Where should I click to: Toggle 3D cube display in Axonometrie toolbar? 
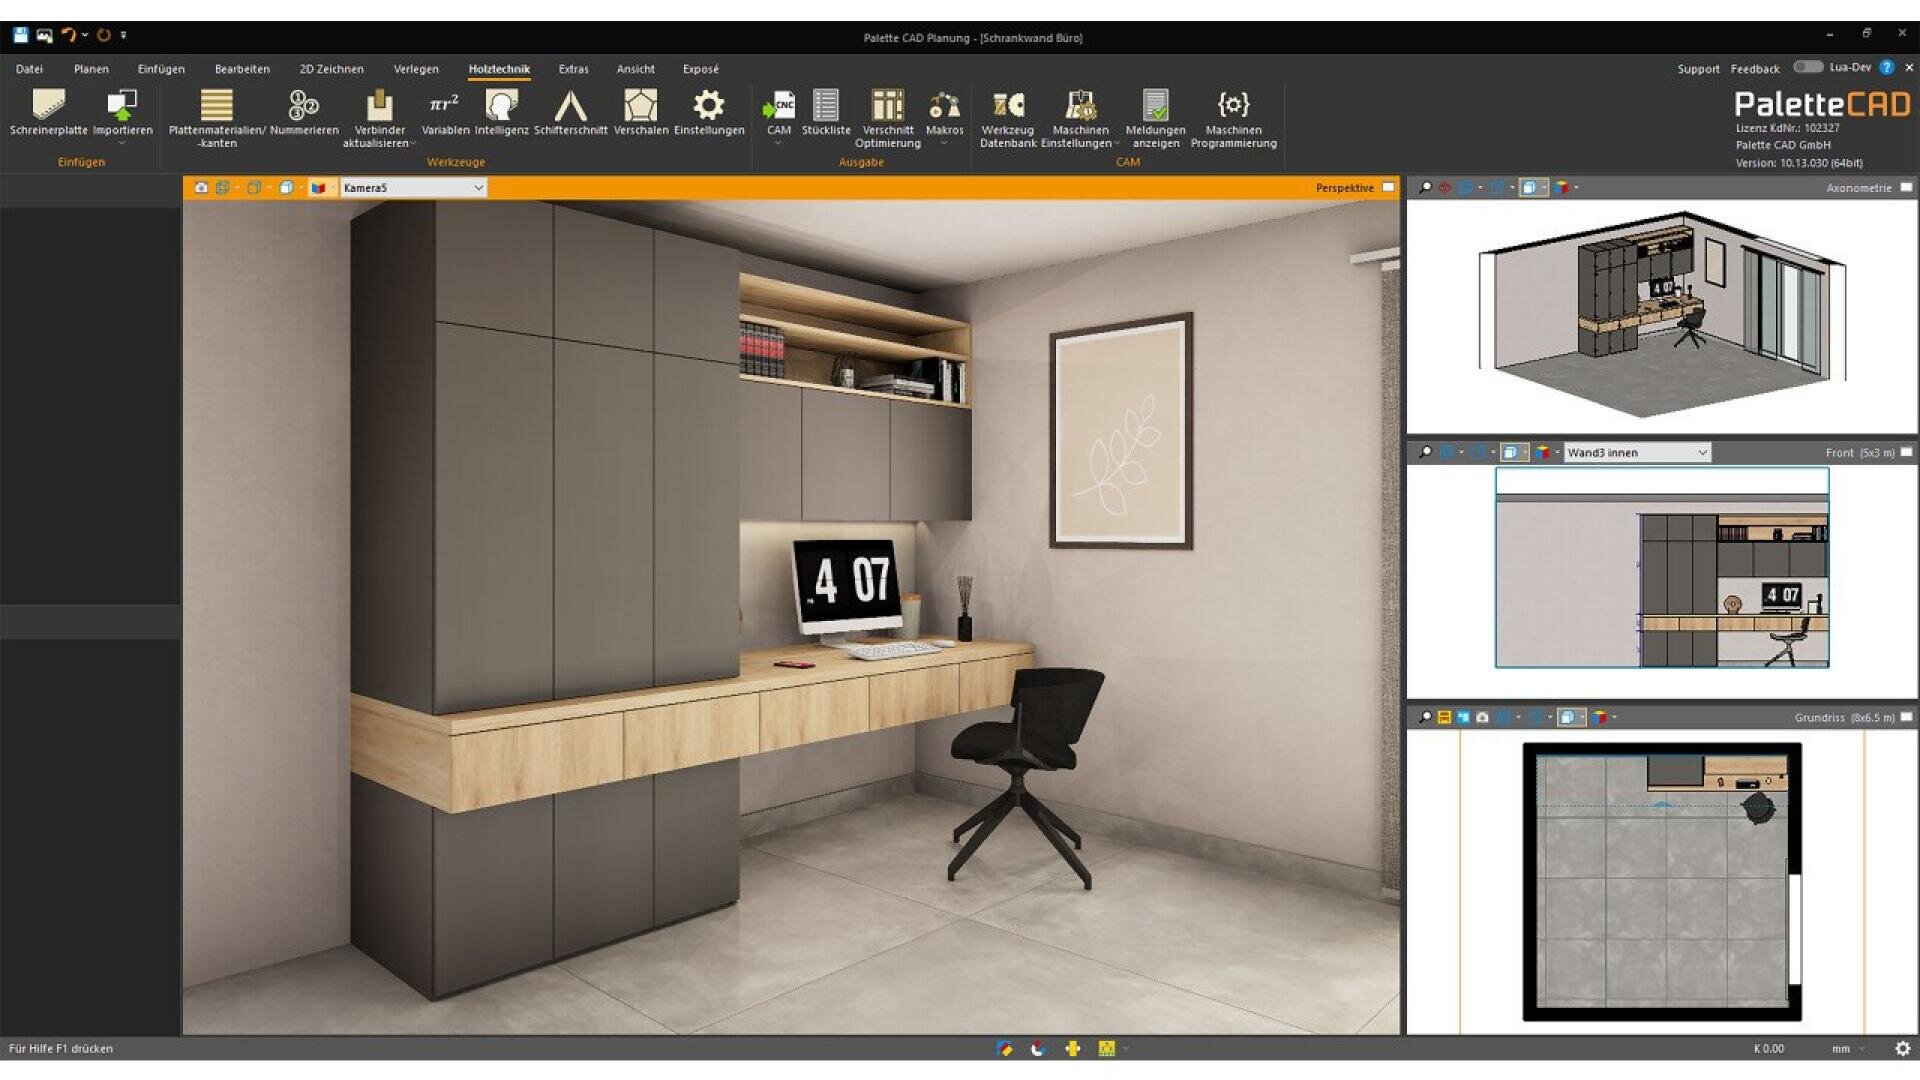(x=1529, y=188)
